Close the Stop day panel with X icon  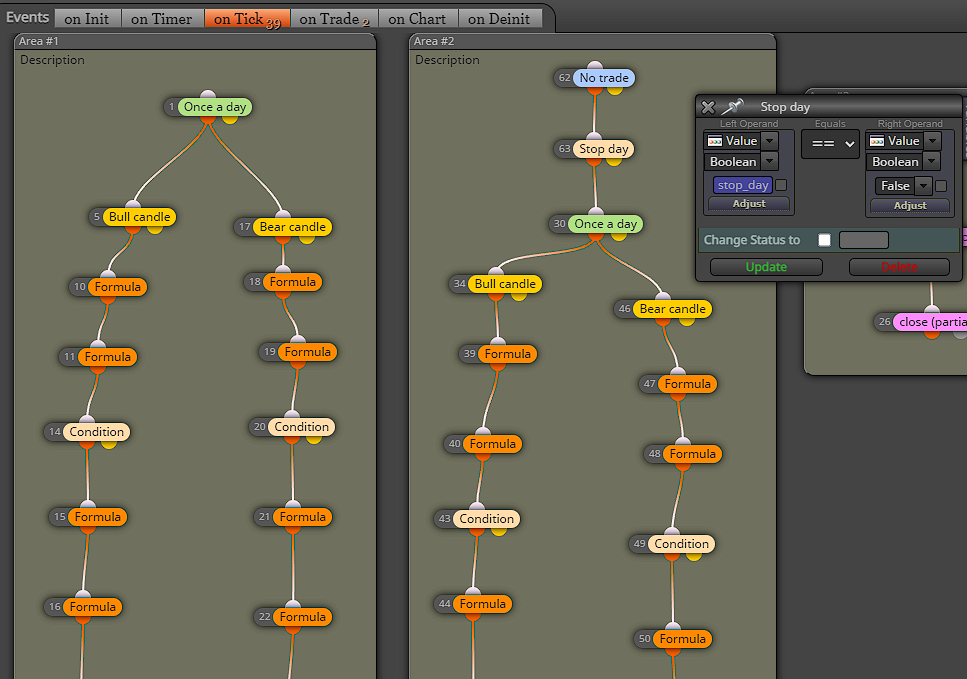pos(709,107)
